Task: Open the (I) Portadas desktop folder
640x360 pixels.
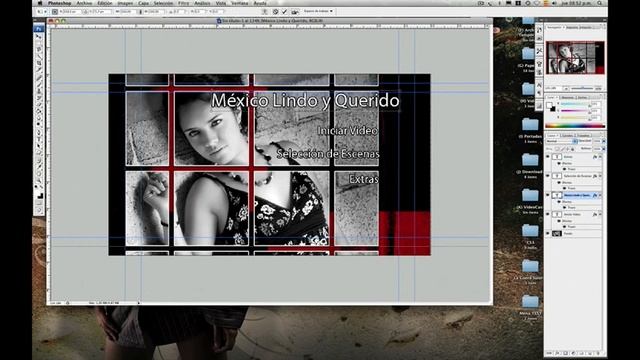Action: 530,124
